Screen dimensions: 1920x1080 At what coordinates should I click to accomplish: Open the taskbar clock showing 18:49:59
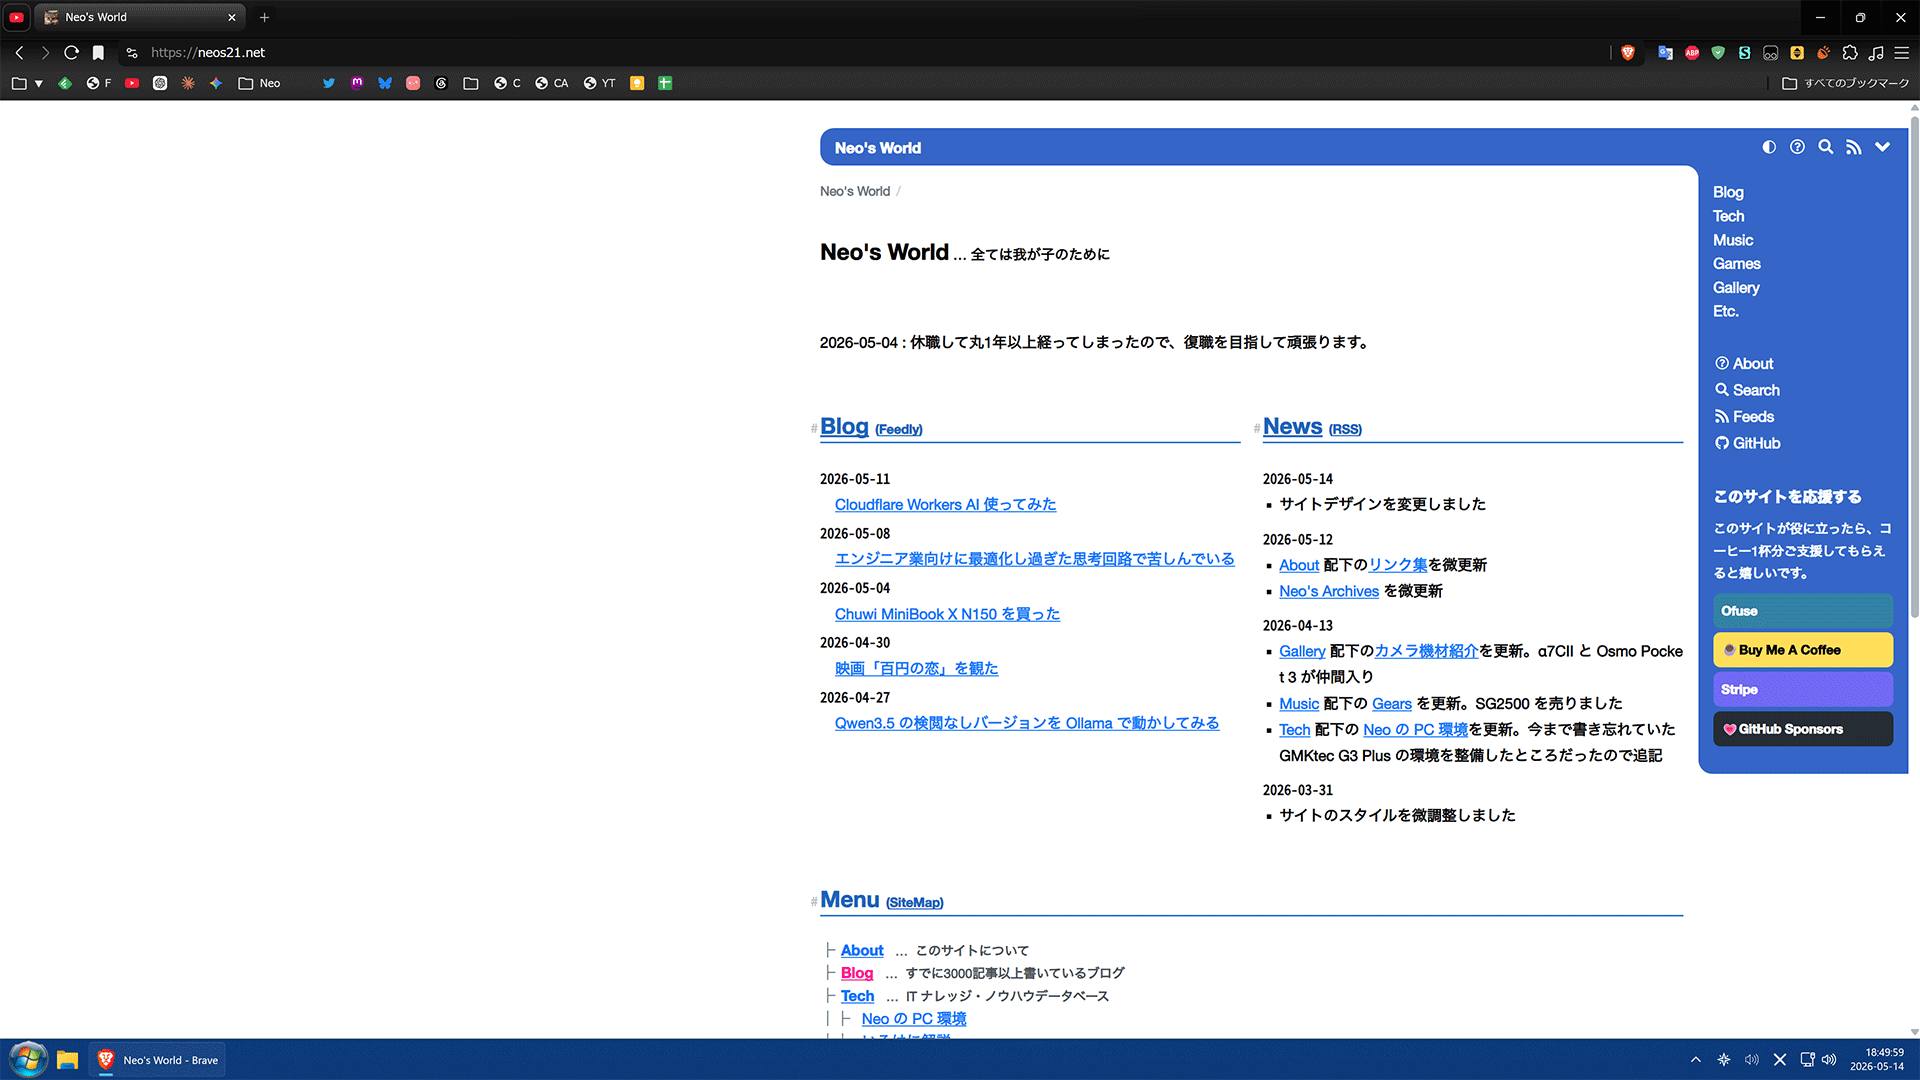tap(1877, 1060)
